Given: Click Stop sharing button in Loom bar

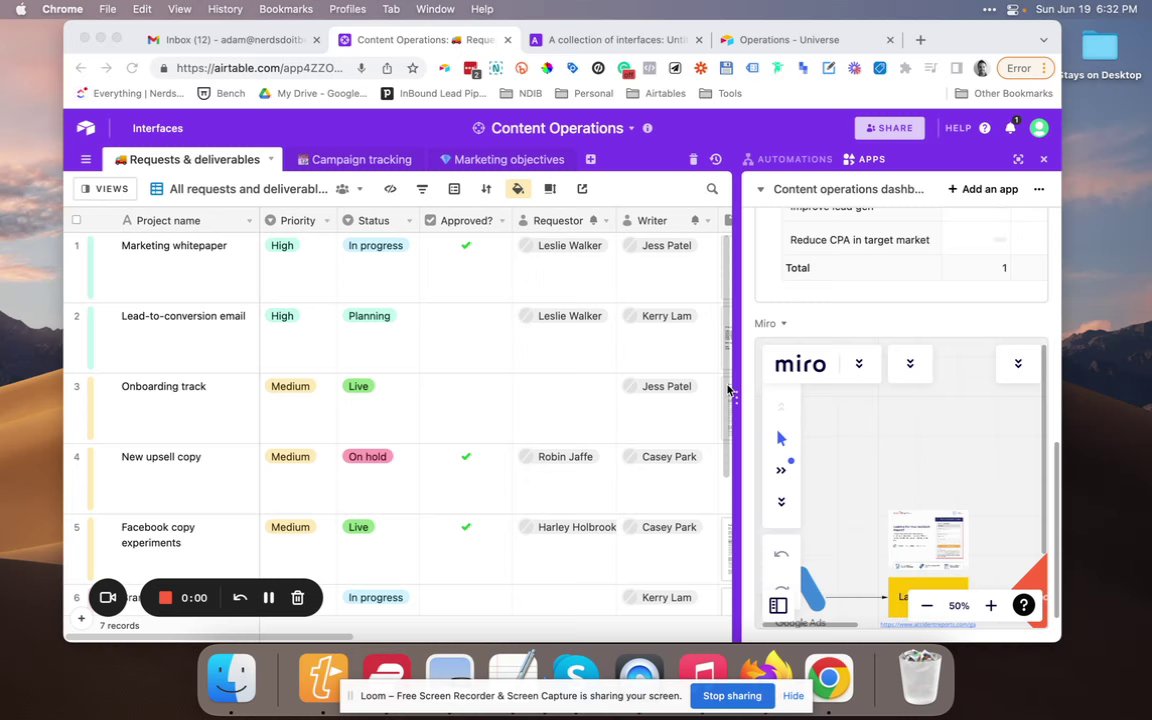Looking at the screenshot, I should pos(732,696).
